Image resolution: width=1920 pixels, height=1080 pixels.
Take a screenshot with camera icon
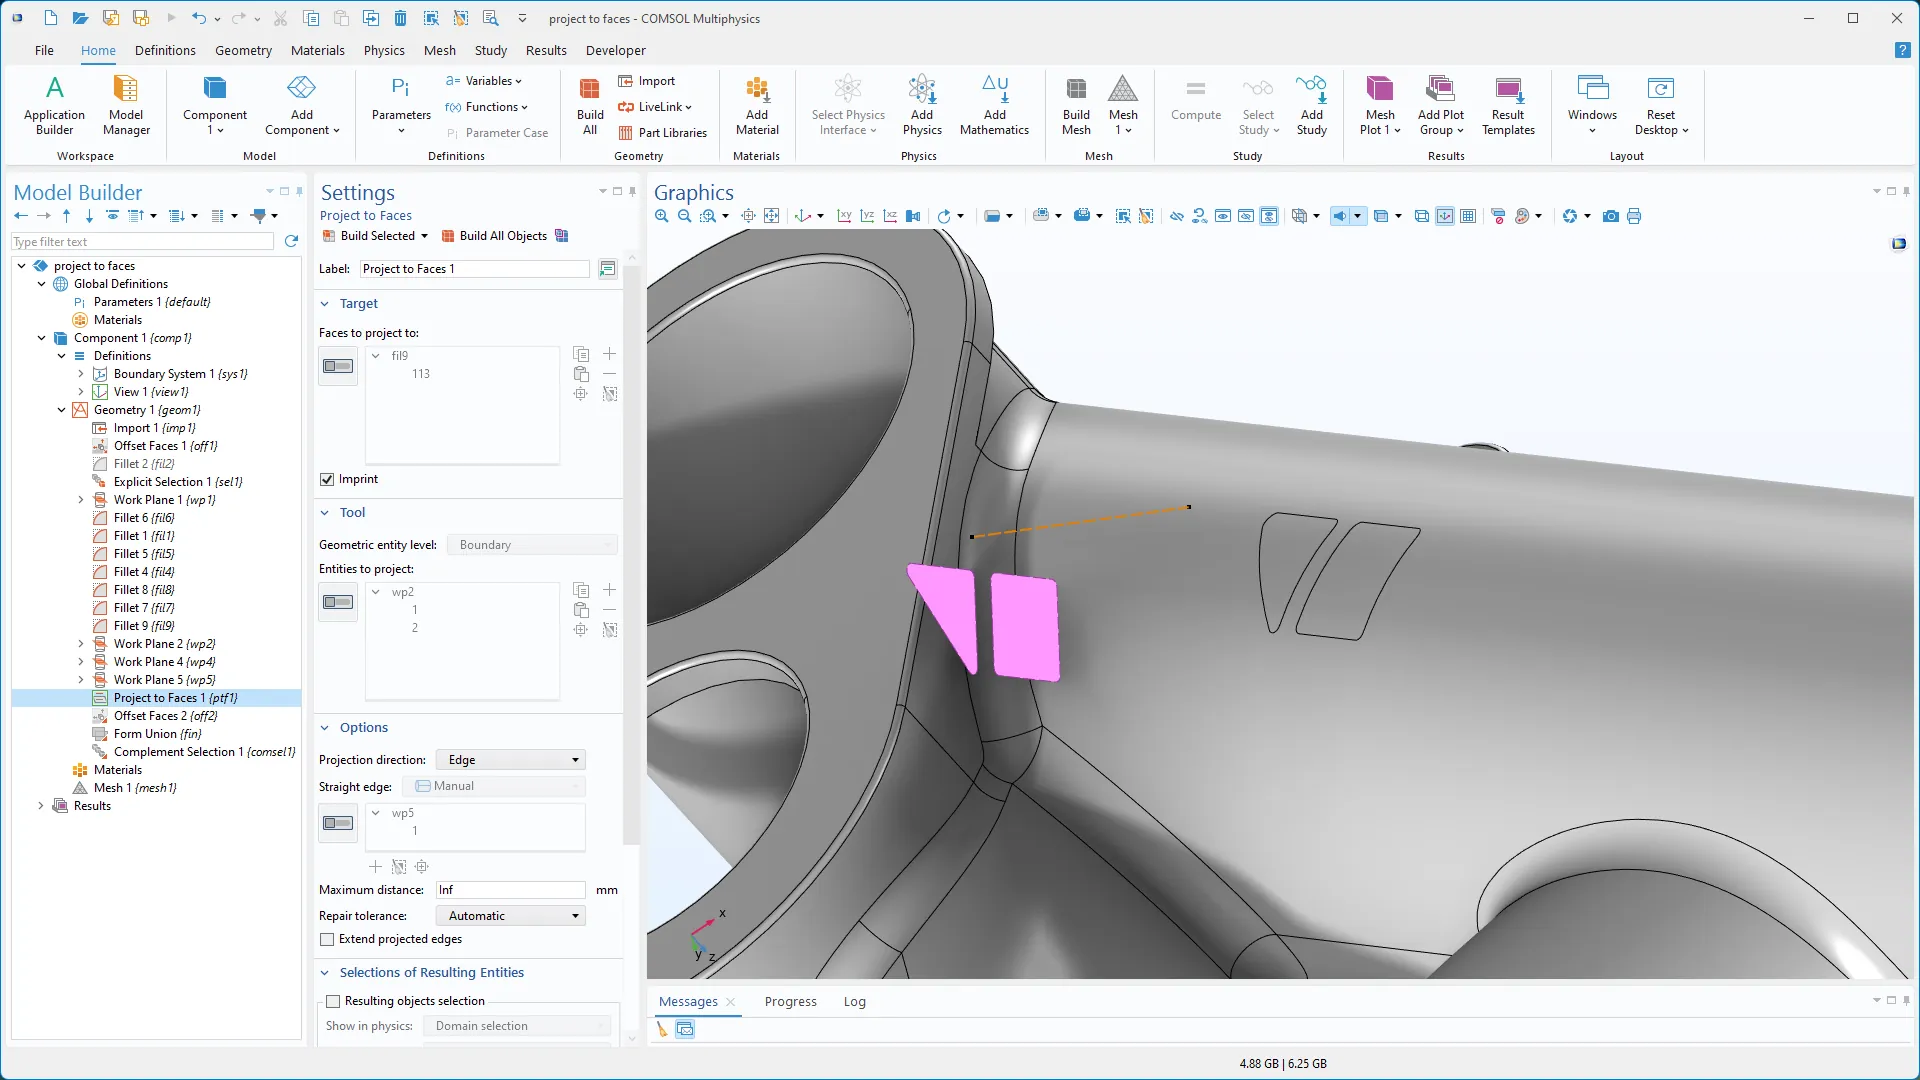[x=1610, y=216]
